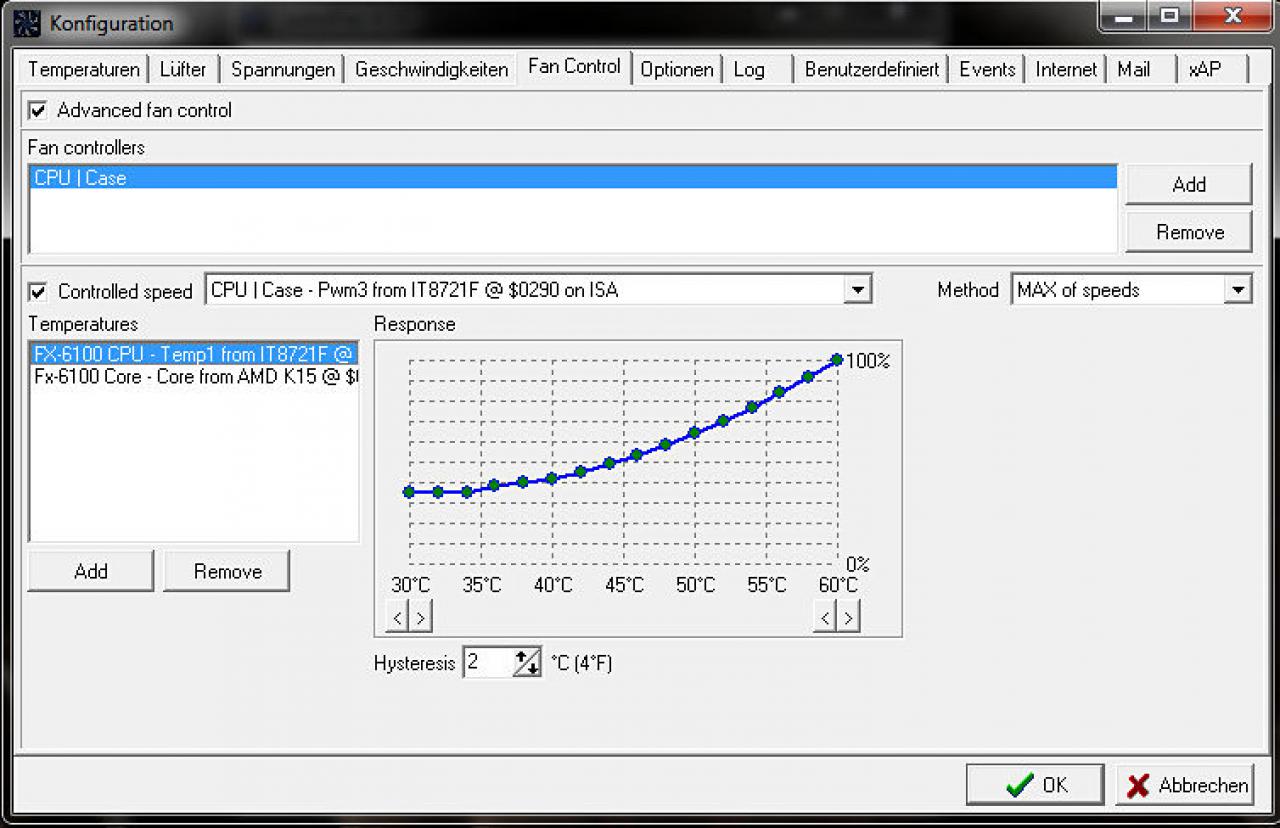
Task: Click the leftmost 30°C point on curve
Action: tap(409, 492)
